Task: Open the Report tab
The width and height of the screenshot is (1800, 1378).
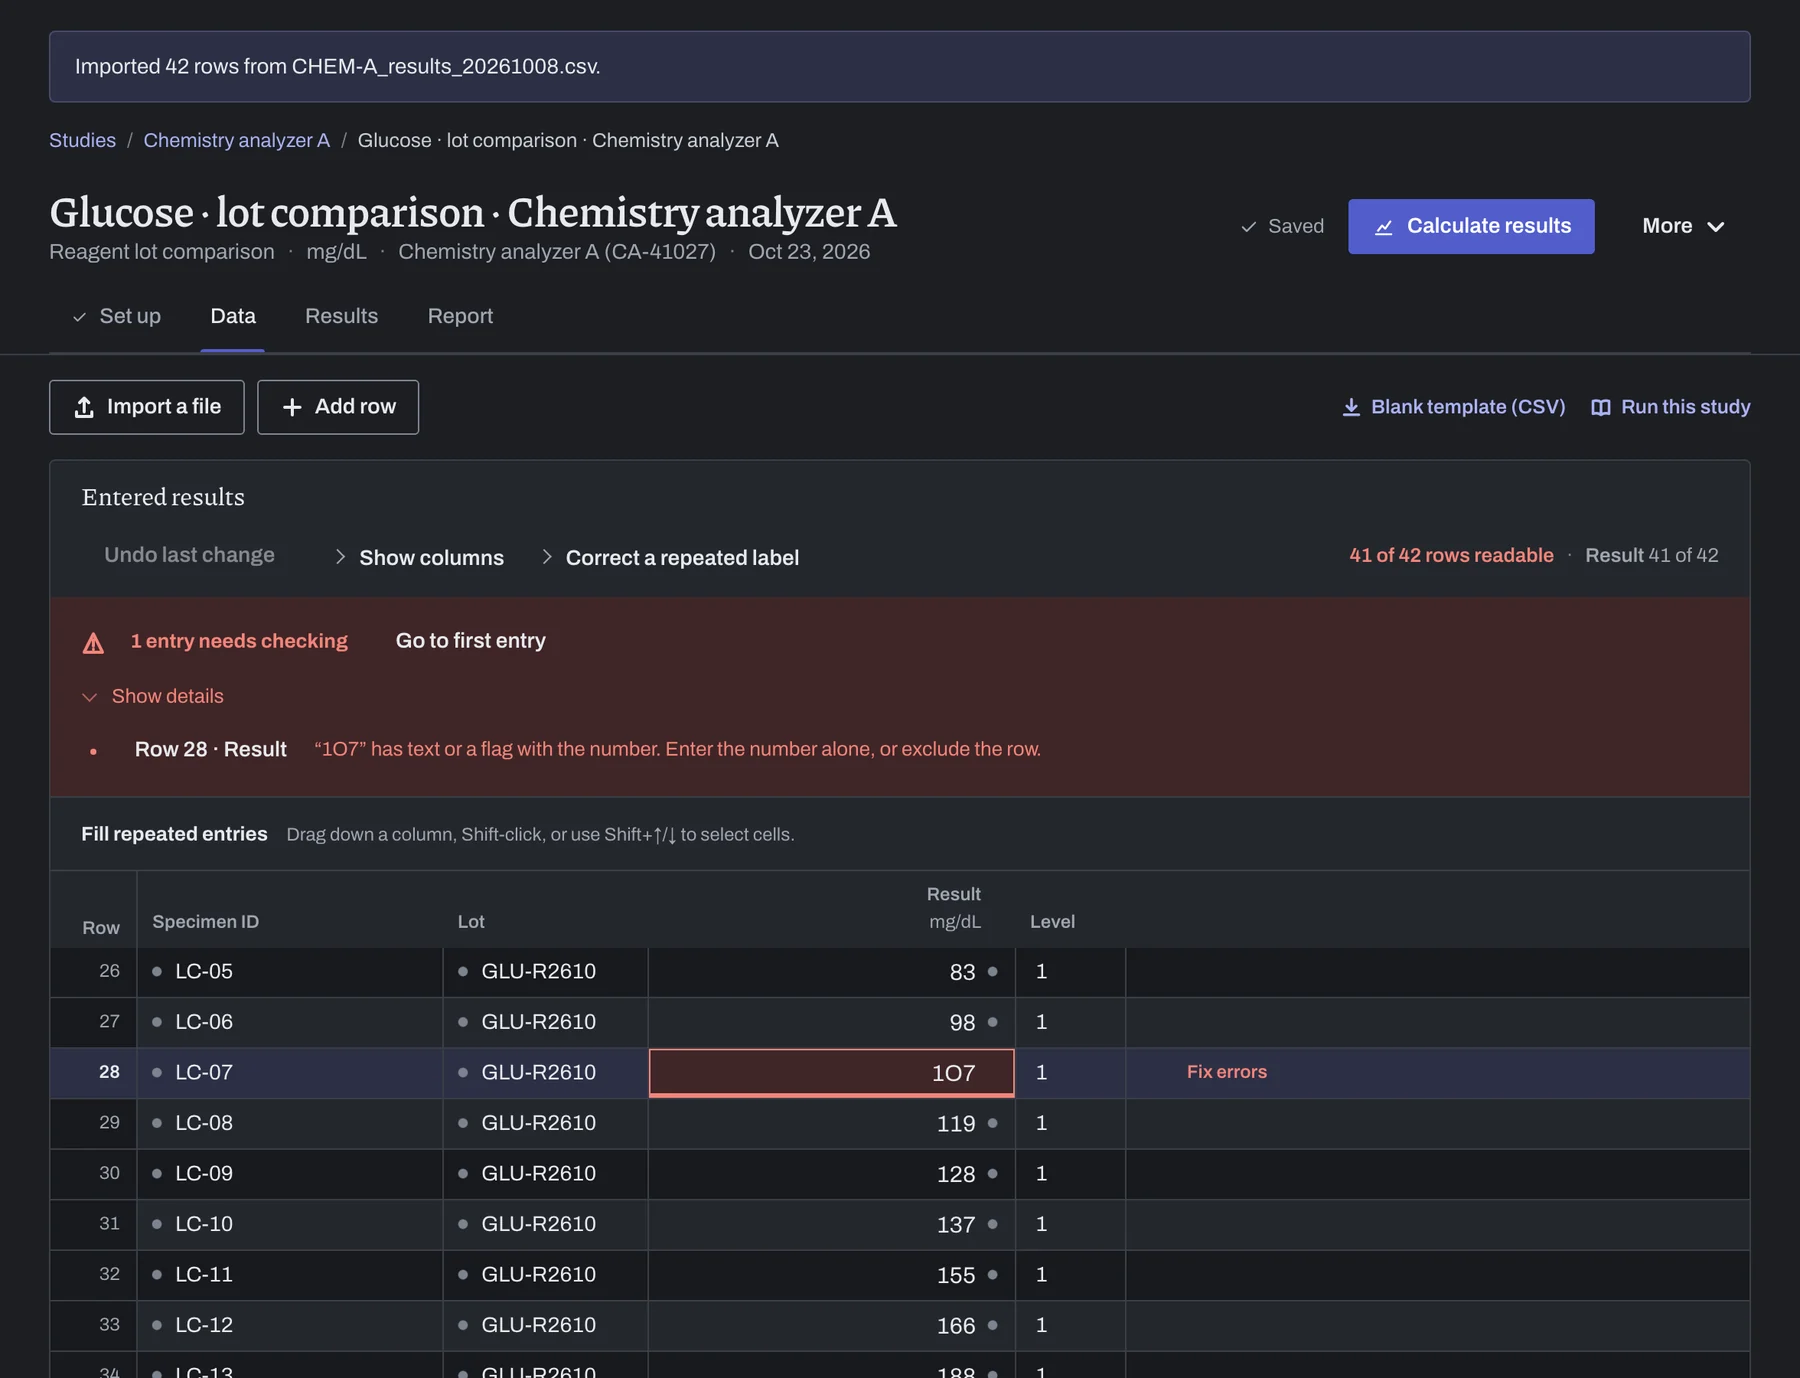Action: click(x=460, y=316)
